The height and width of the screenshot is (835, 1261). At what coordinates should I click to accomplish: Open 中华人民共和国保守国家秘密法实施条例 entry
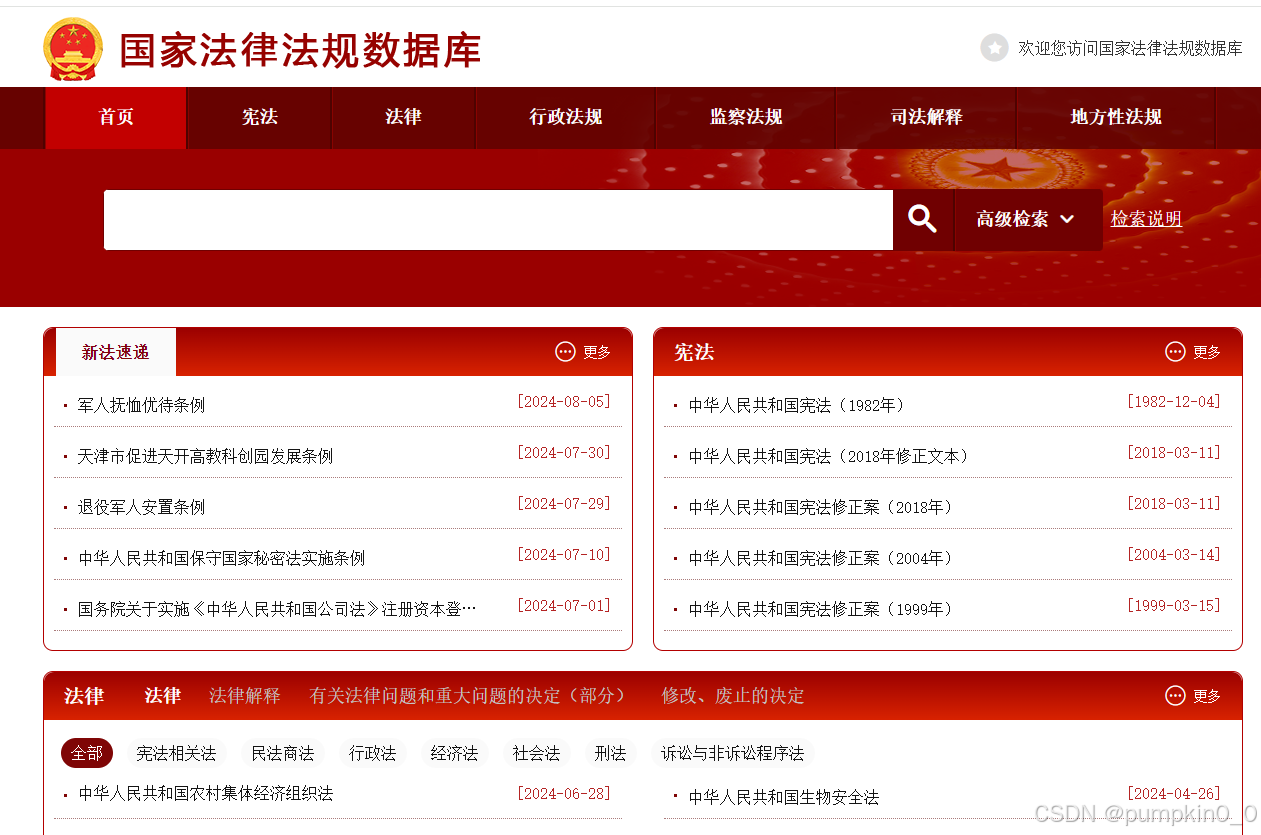[221, 558]
